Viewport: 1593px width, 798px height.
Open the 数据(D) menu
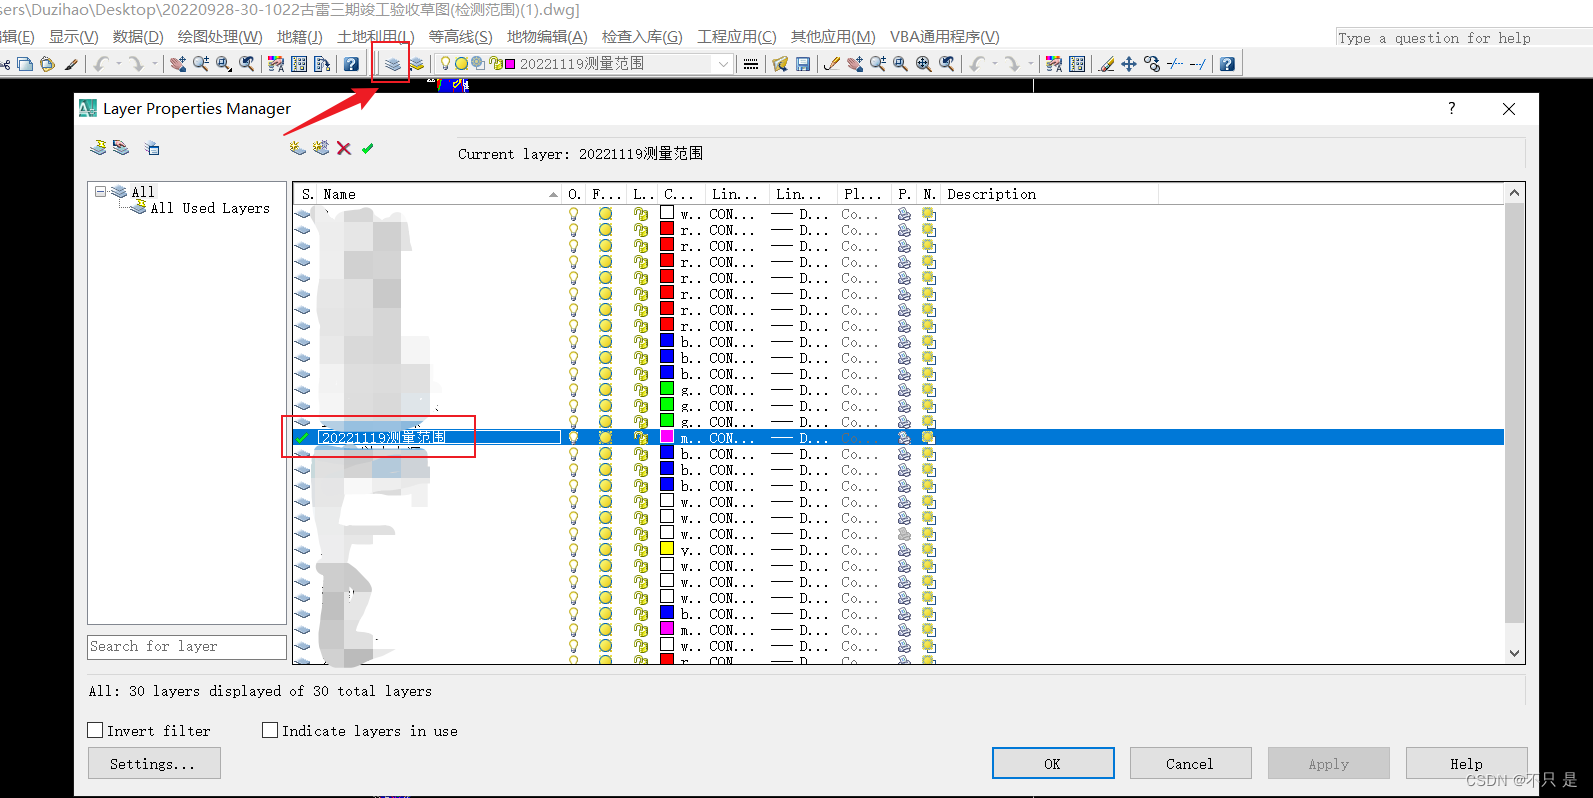[138, 37]
